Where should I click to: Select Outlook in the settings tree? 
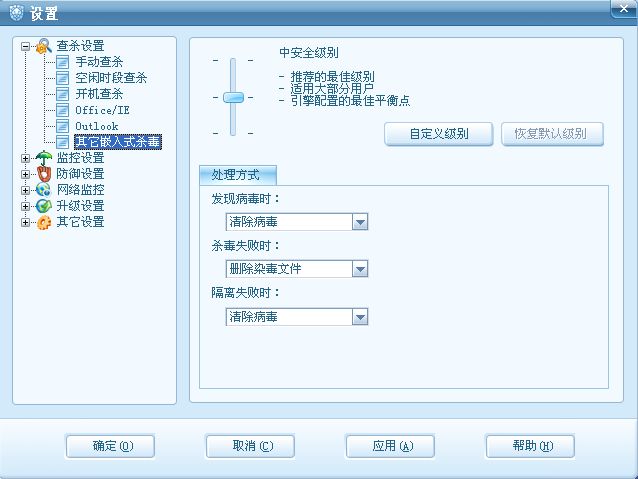pos(97,126)
